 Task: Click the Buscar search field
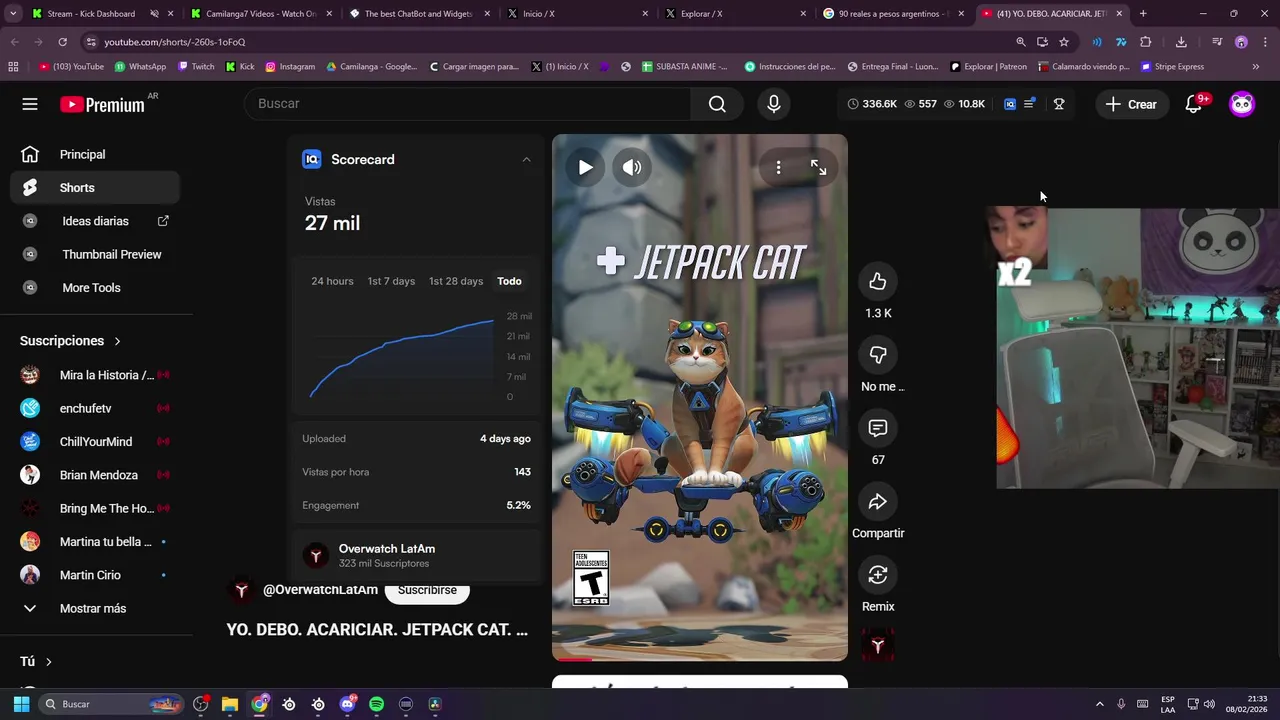pyautogui.click(x=467, y=104)
